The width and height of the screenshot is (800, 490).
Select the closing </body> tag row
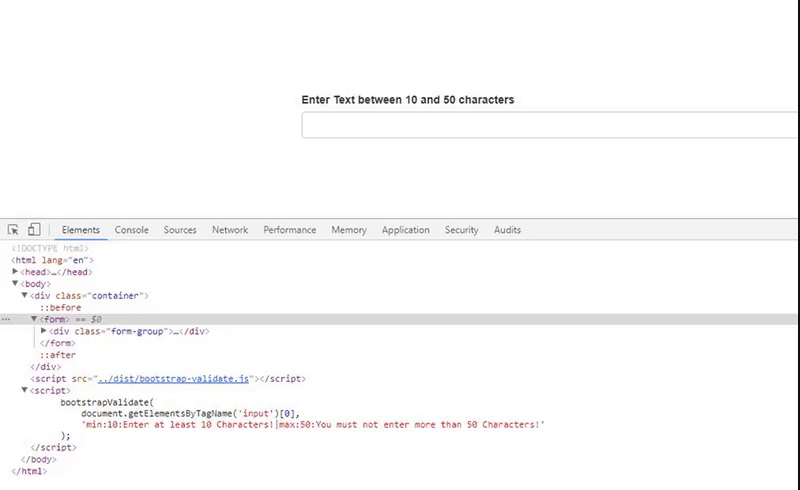click(x=39, y=459)
